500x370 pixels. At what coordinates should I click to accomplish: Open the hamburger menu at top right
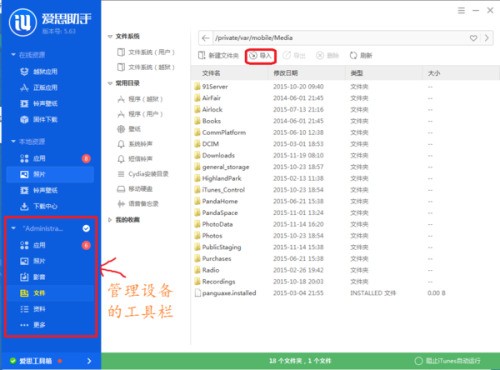[x=461, y=11]
